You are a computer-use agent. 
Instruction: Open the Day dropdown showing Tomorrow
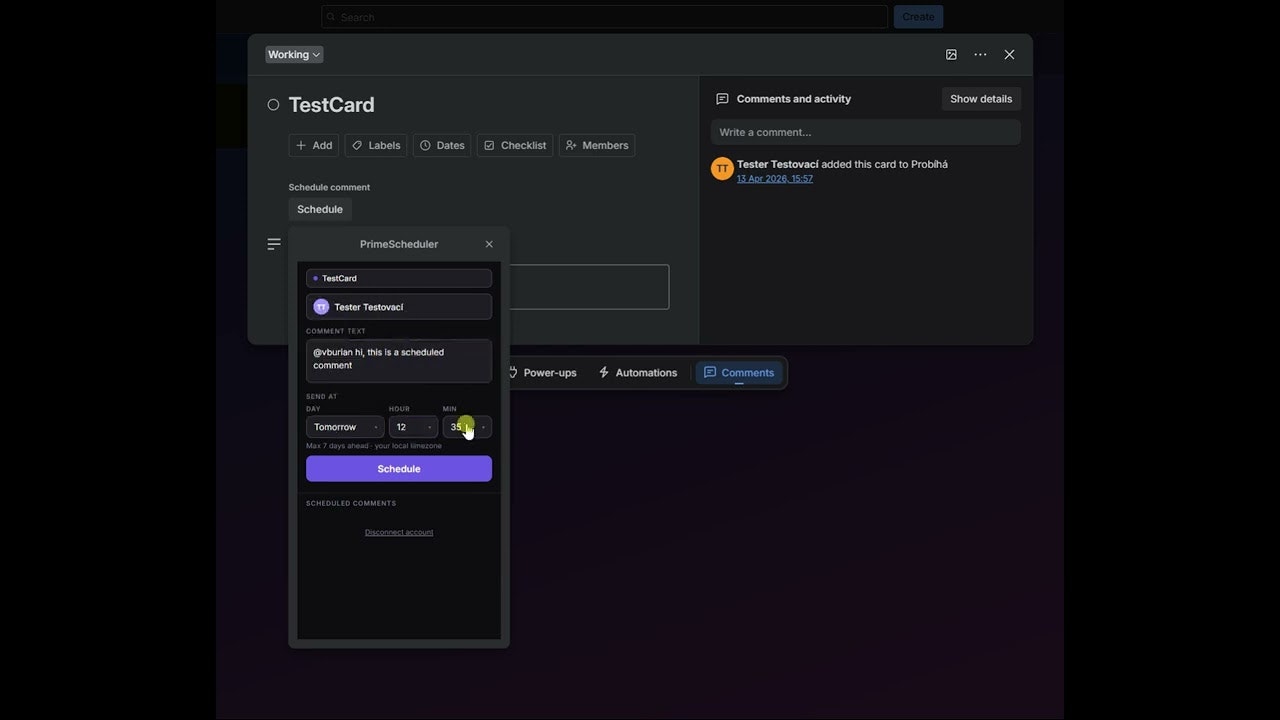pos(345,427)
